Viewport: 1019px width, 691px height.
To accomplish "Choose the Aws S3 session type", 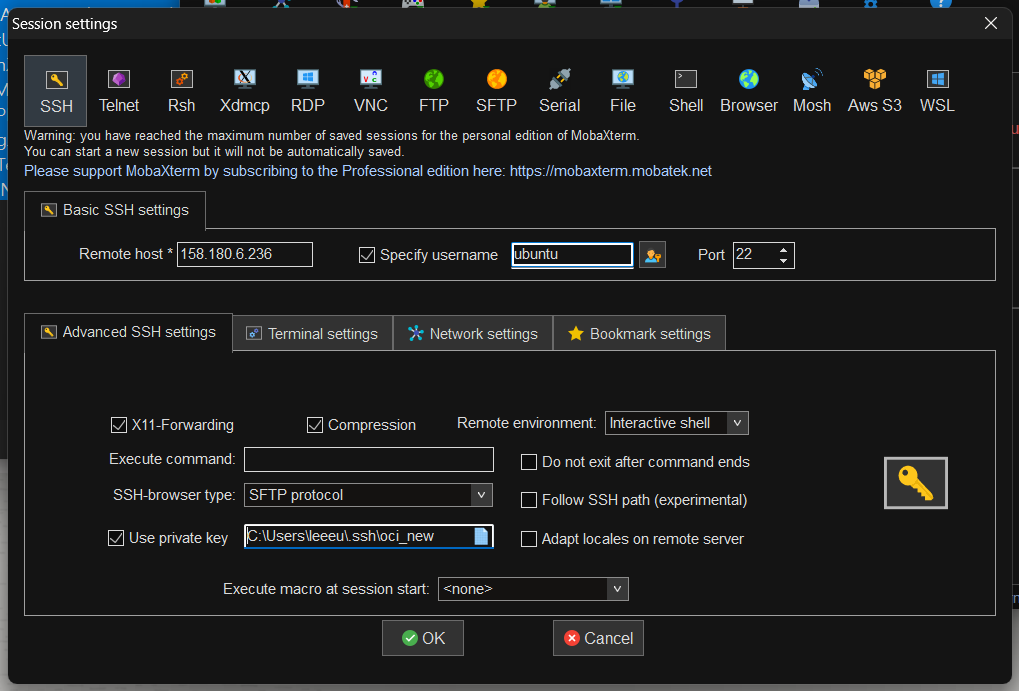I will coord(874,91).
